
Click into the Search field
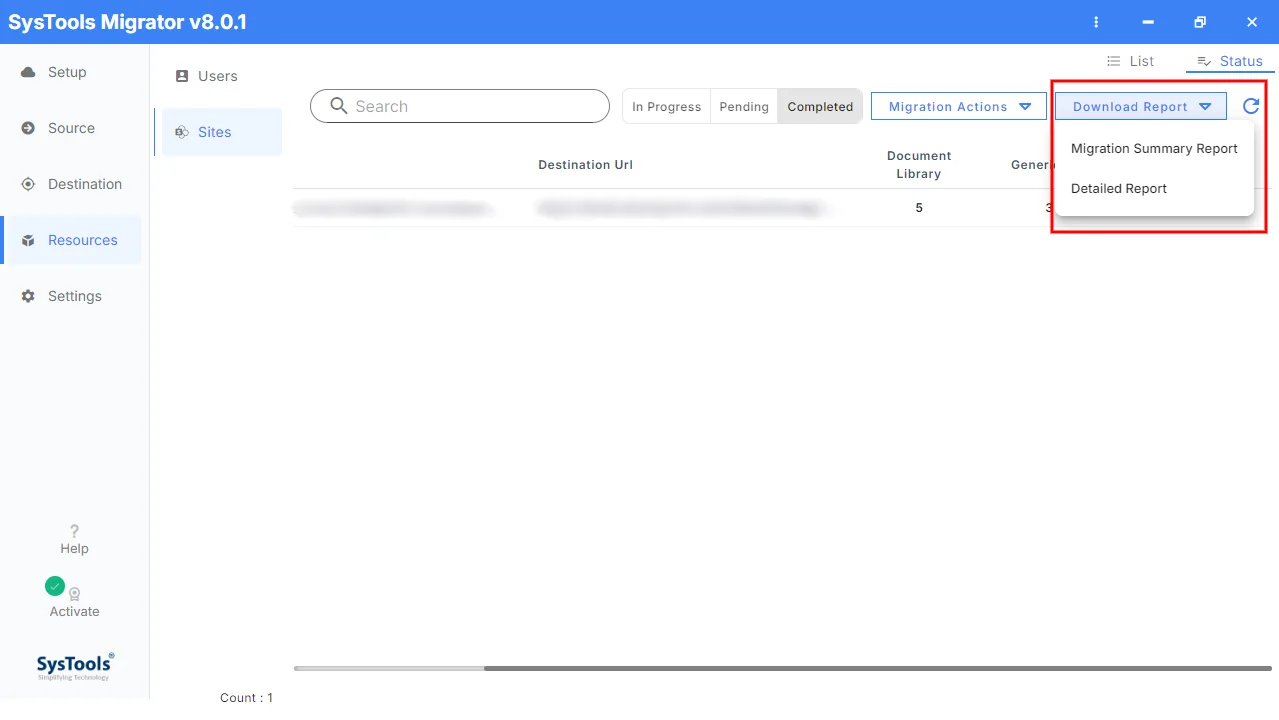(460, 106)
